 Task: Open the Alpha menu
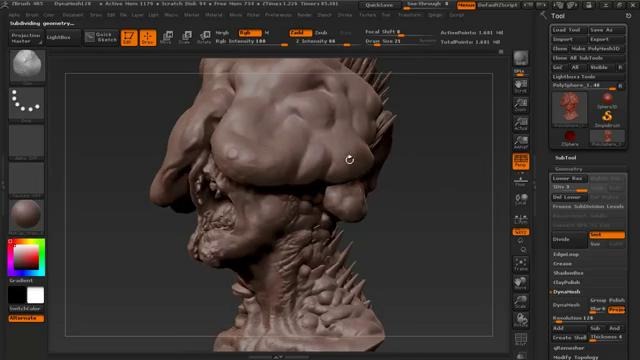coord(14,15)
